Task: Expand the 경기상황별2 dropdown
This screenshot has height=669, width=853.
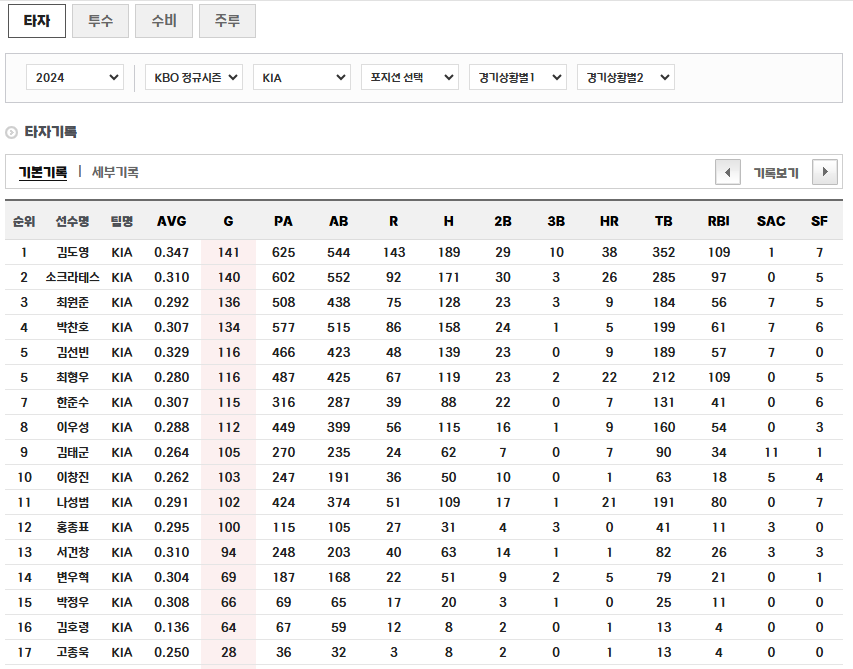Action: 626,77
